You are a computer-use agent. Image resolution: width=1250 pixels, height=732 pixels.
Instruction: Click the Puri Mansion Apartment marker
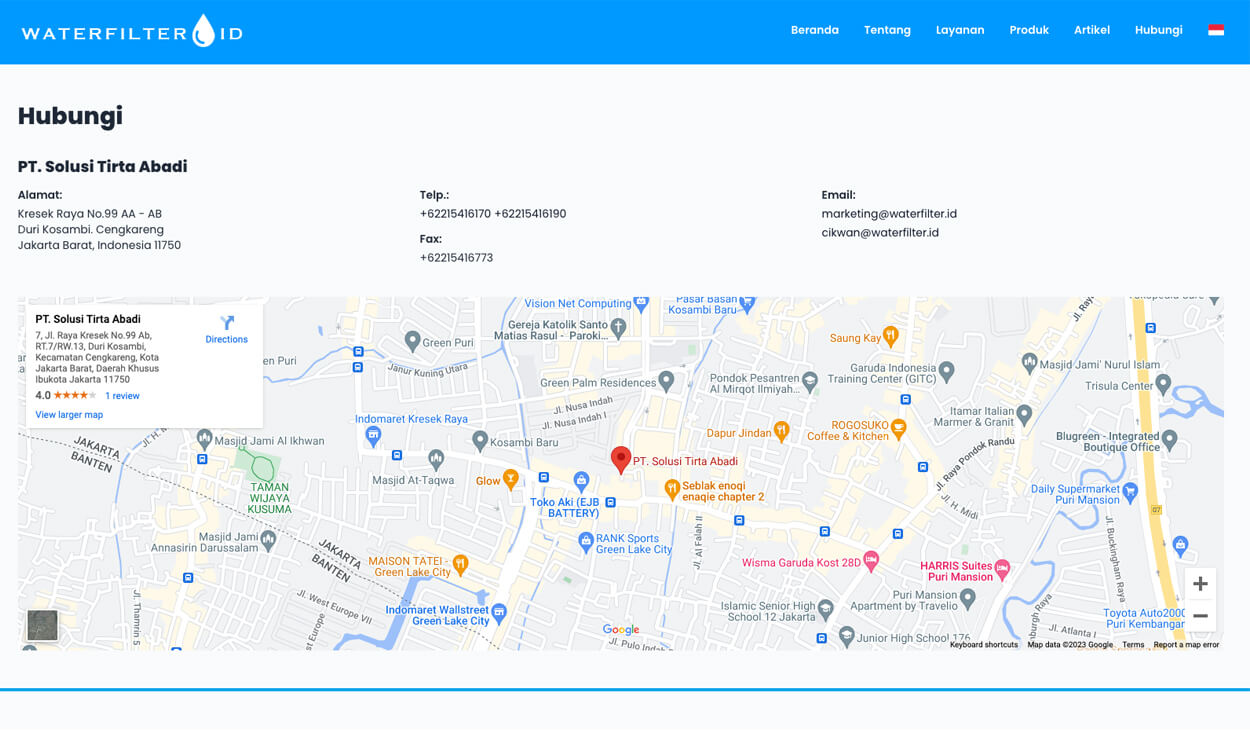pos(967,598)
